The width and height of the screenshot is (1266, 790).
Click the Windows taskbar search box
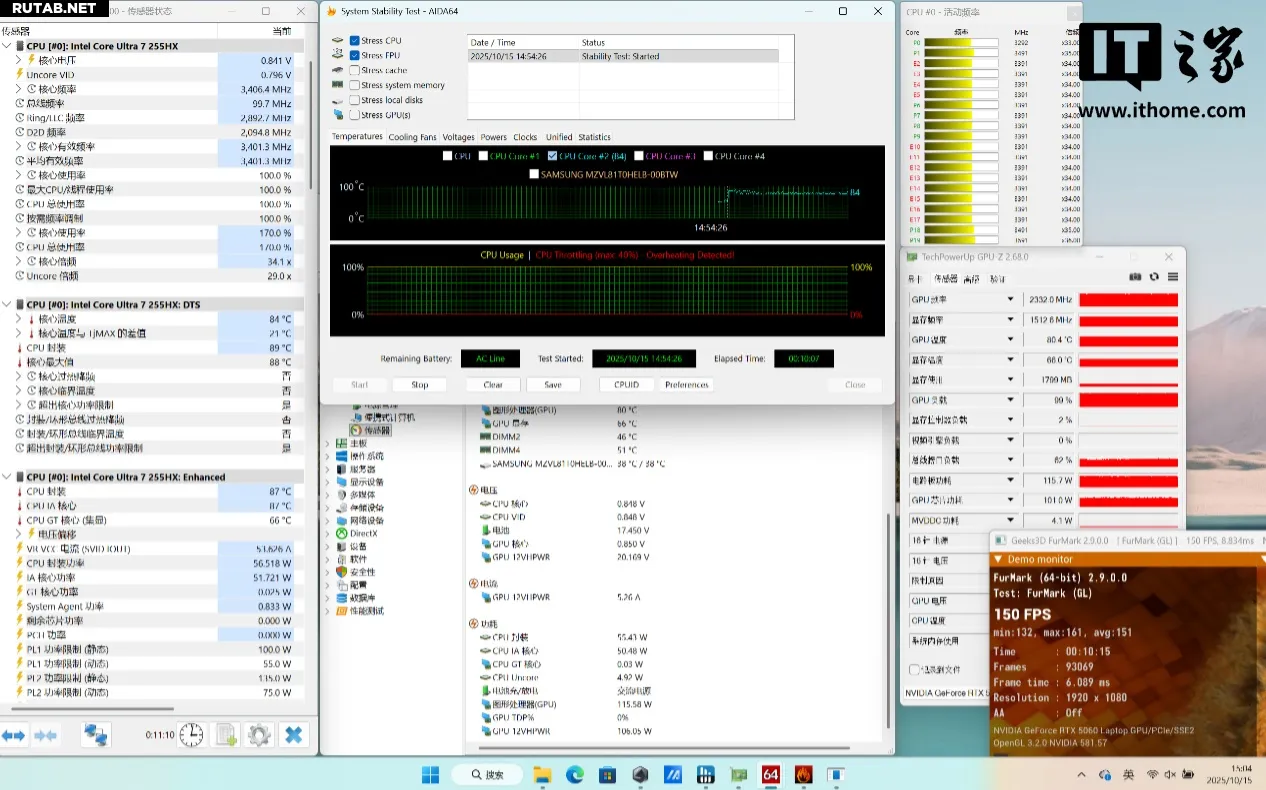[x=485, y=775]
